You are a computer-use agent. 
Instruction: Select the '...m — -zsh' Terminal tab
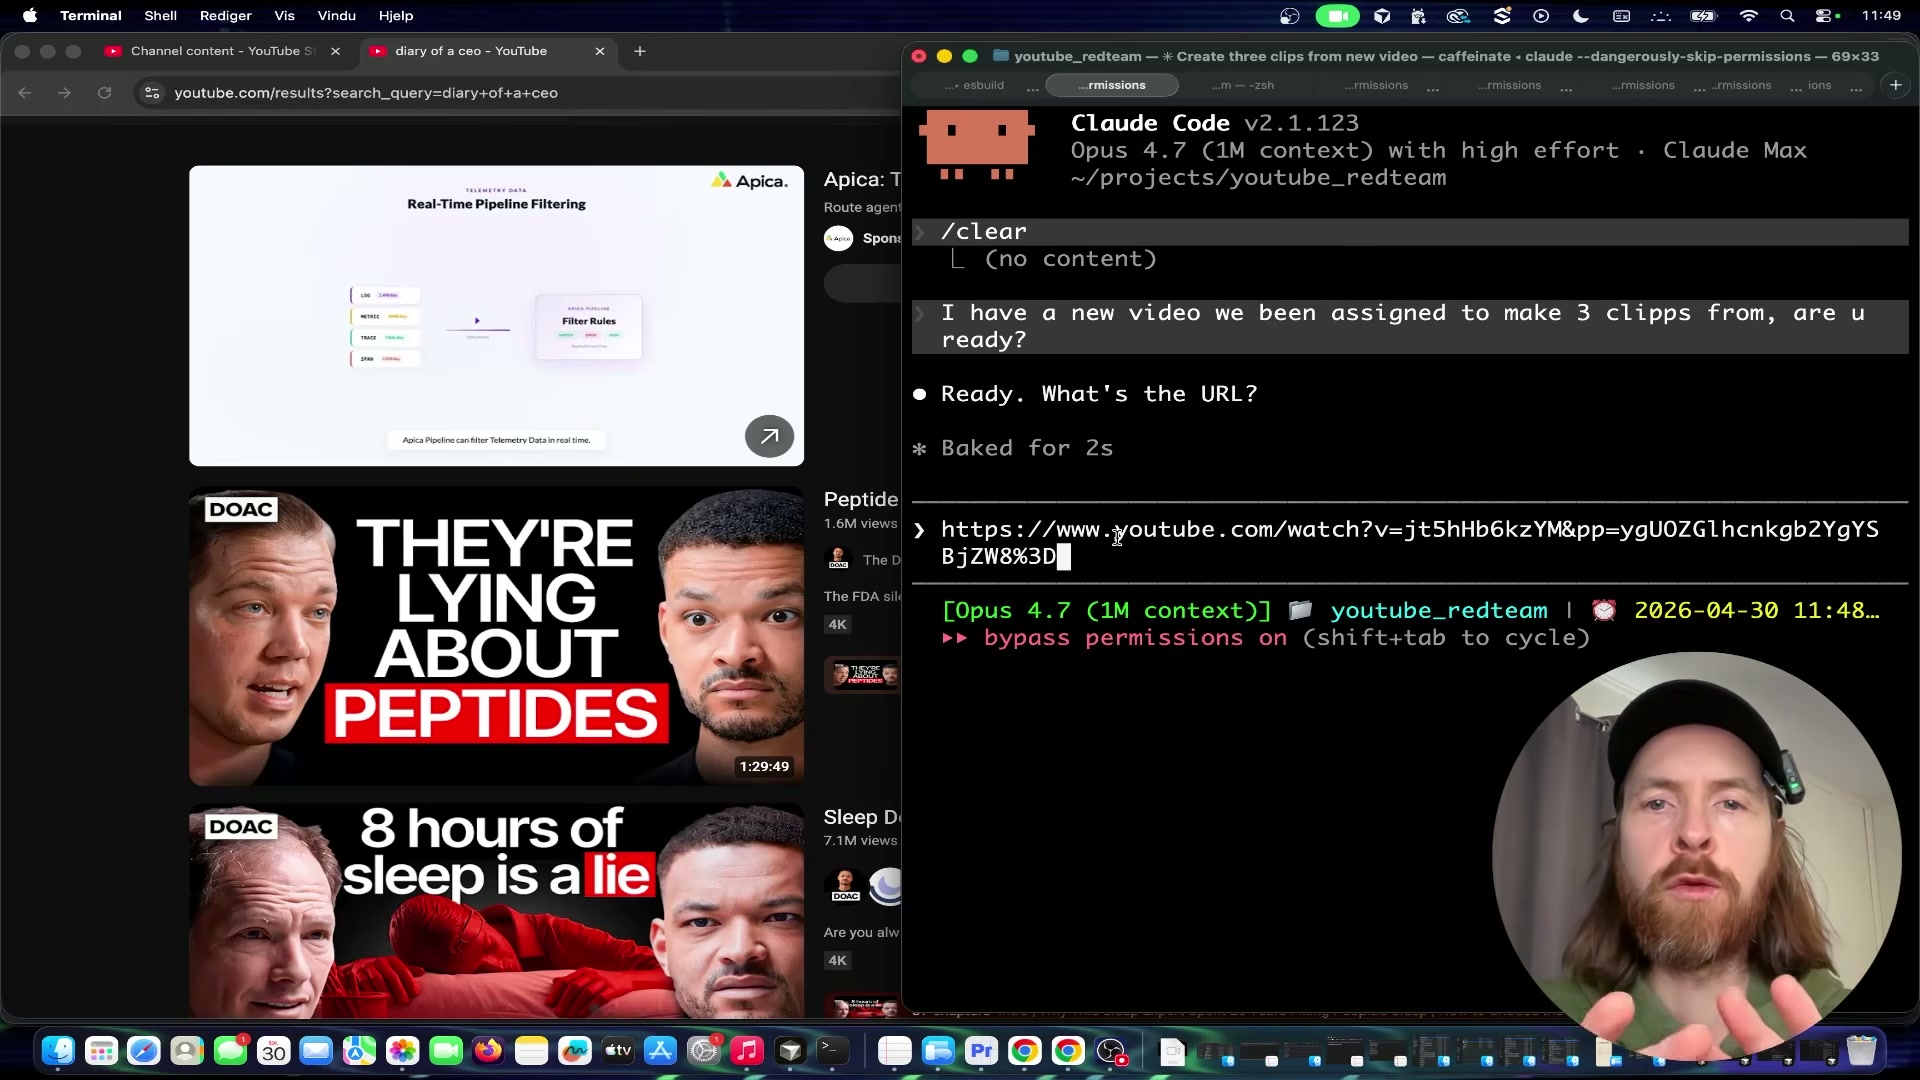pyautogui.click(x=1243, y=85)
